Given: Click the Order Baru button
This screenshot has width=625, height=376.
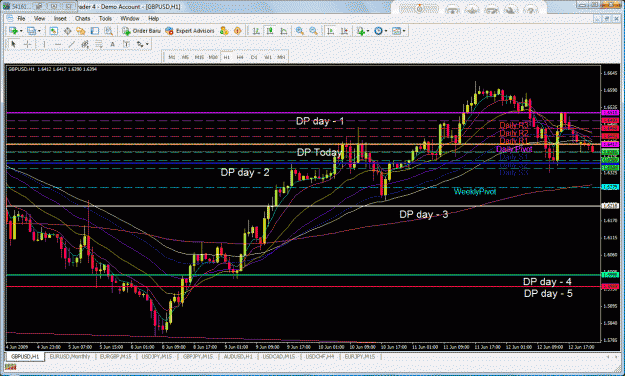Looking at the screenshot, I should click(x=142, y=31).
